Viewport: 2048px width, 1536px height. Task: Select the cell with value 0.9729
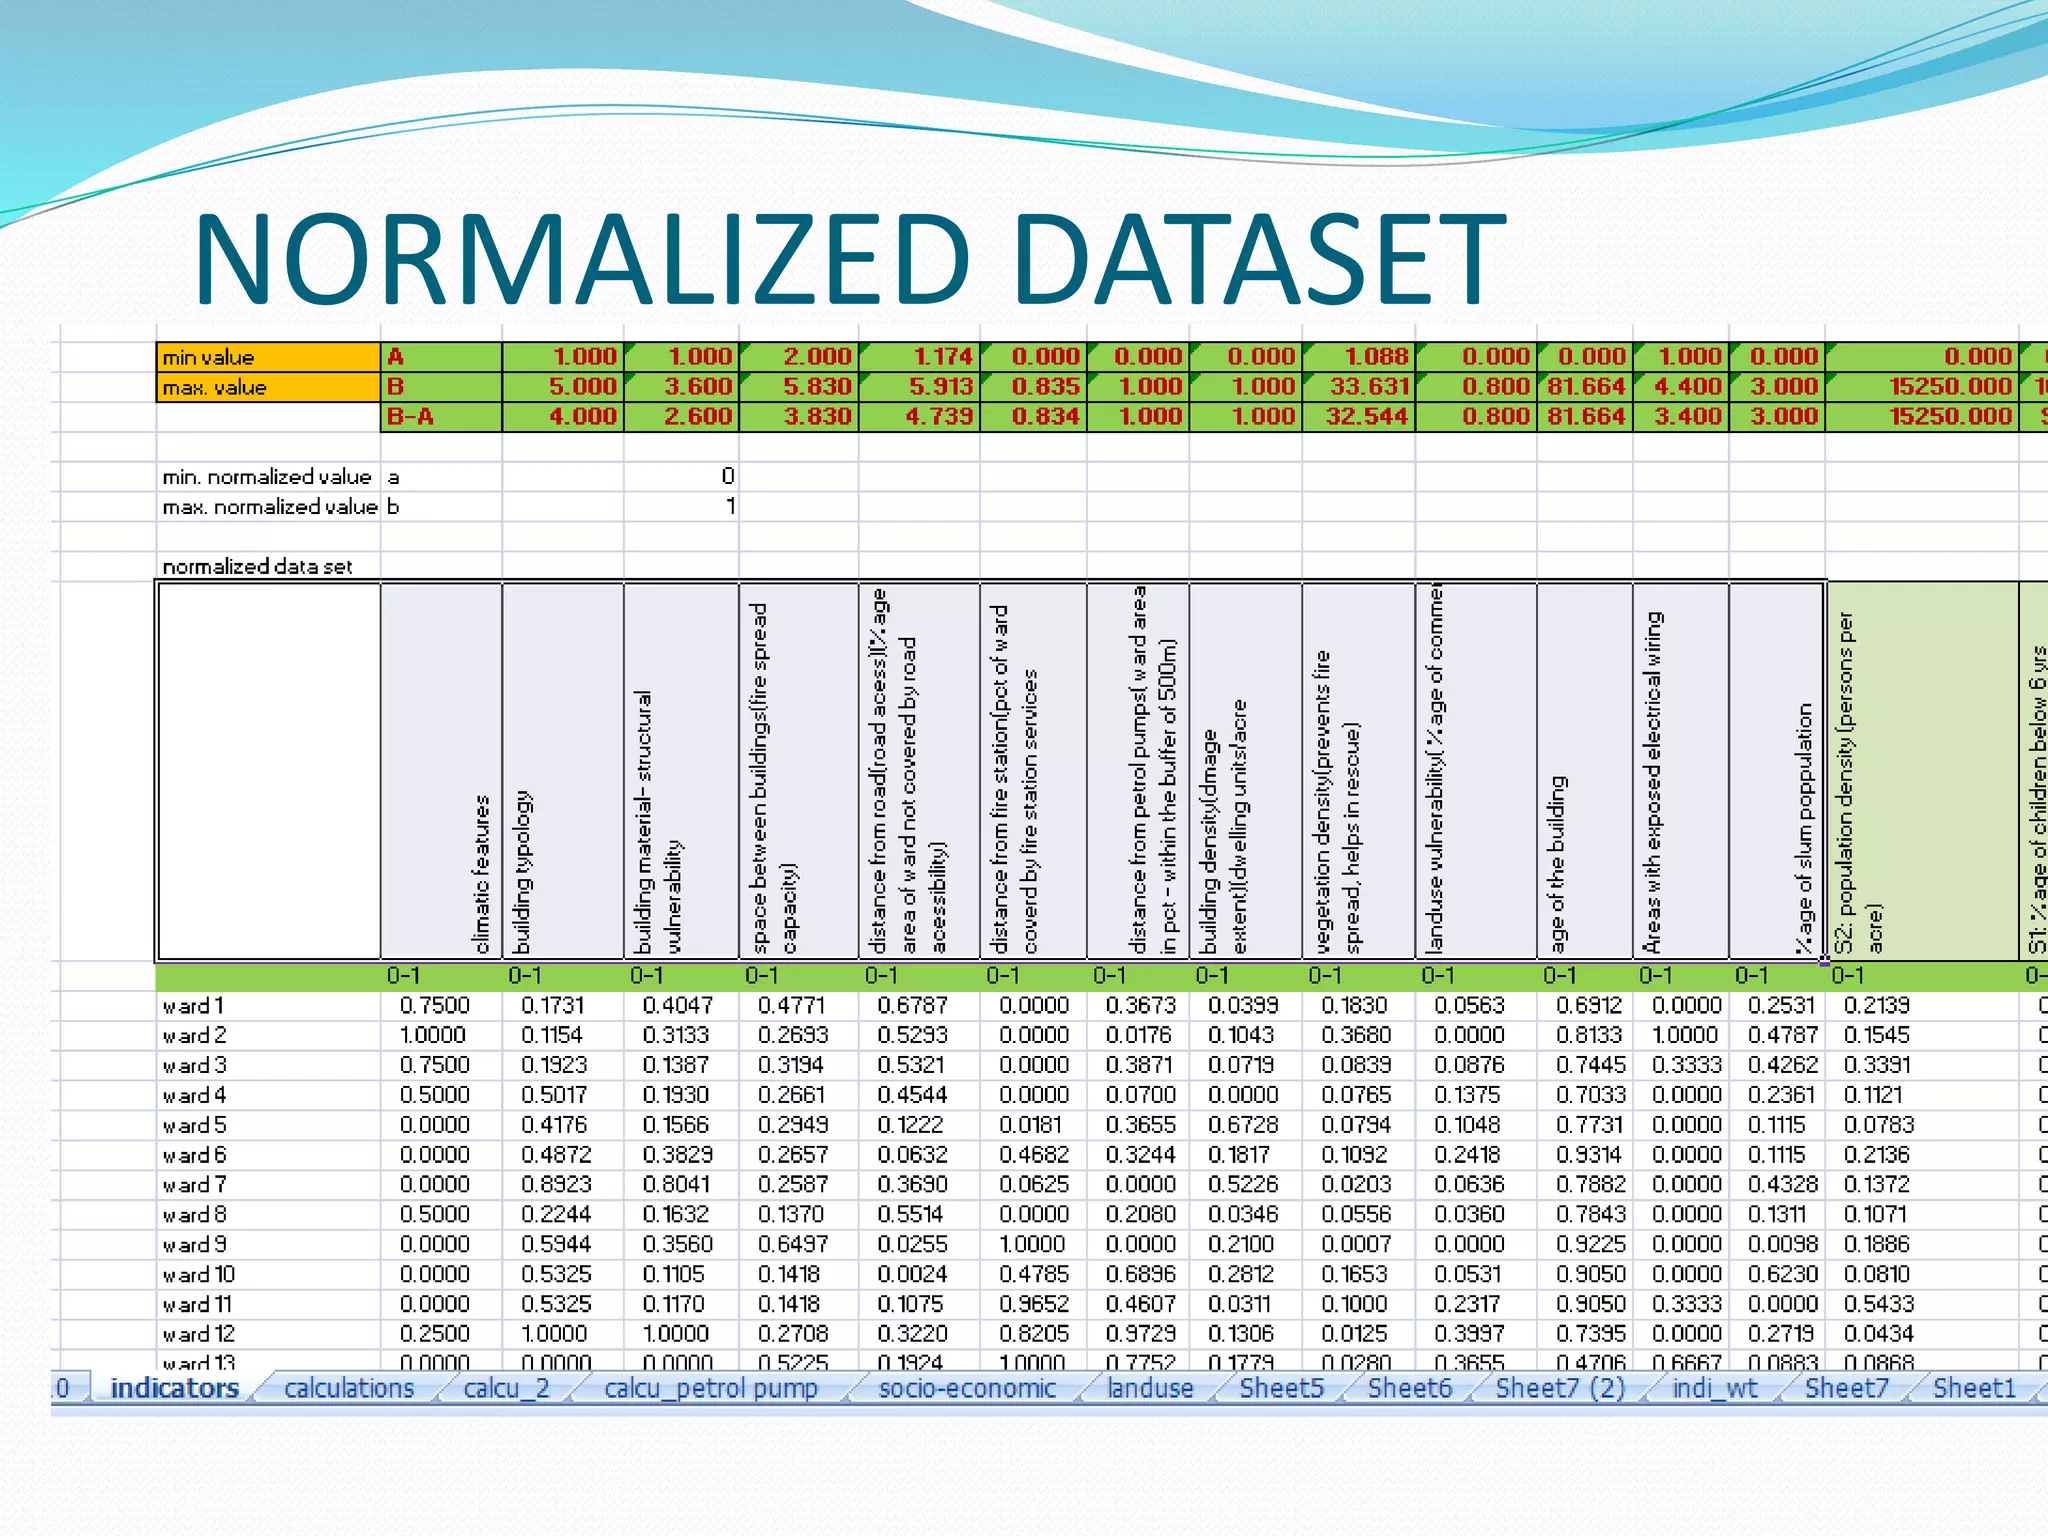coord(1138,1335)
